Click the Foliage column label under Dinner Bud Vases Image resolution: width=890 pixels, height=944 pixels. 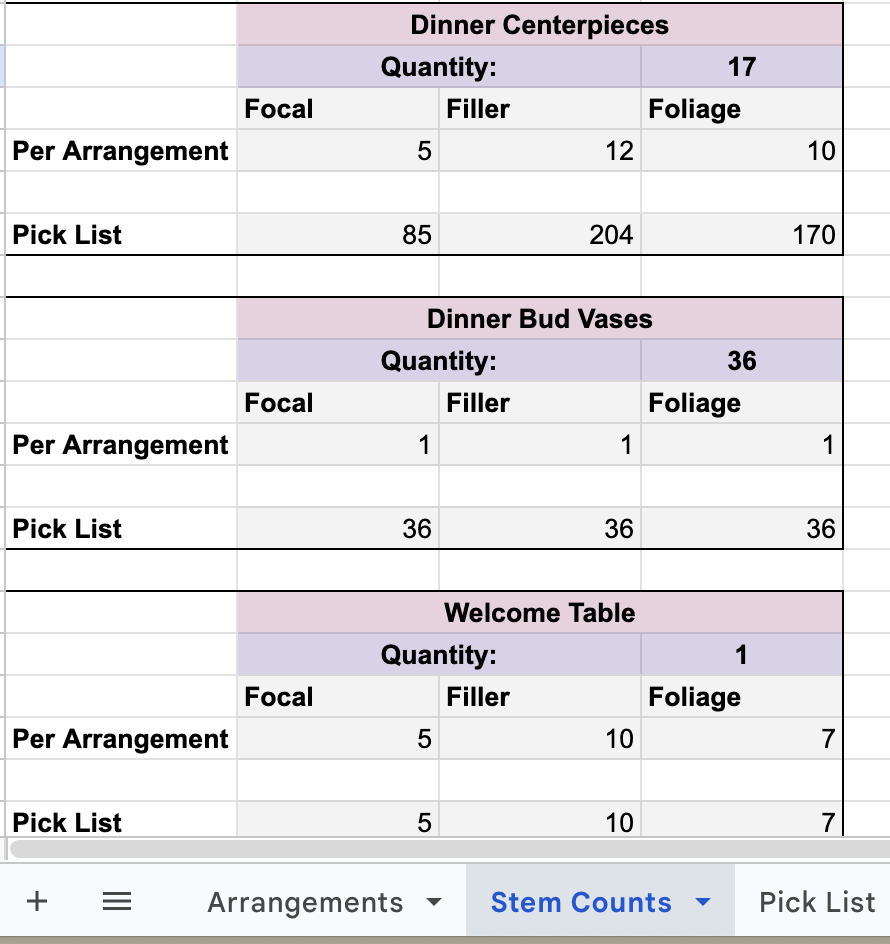pos(694,403)
